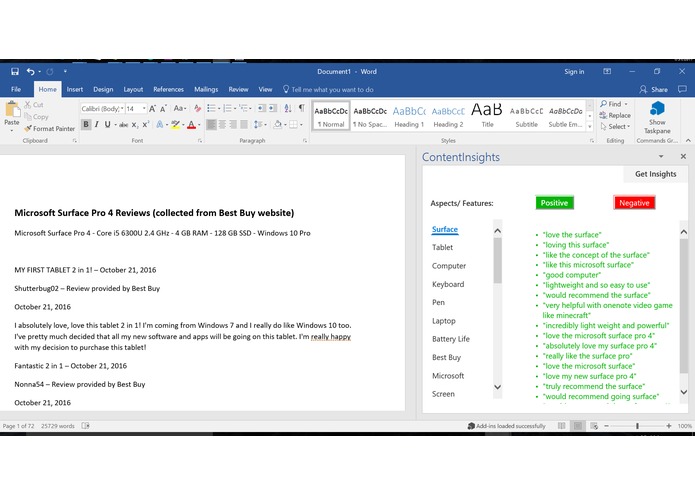Viewport: 695px width, 494px height.
Task: Click the Paste clipboard icon
Action: (12, 109)
